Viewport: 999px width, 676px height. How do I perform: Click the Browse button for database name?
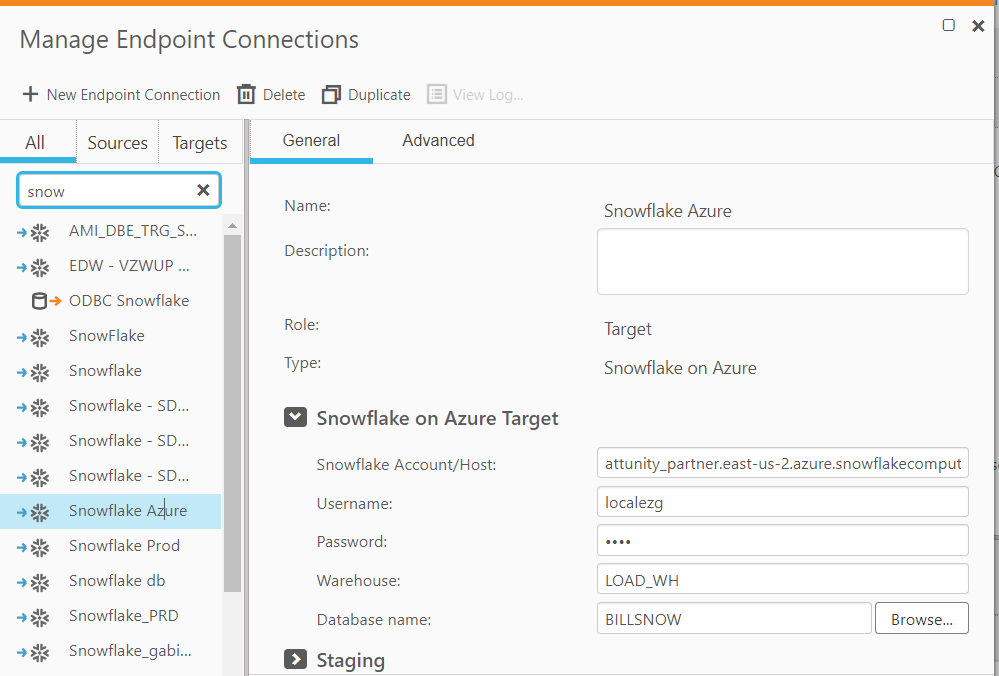click(921, 619)
